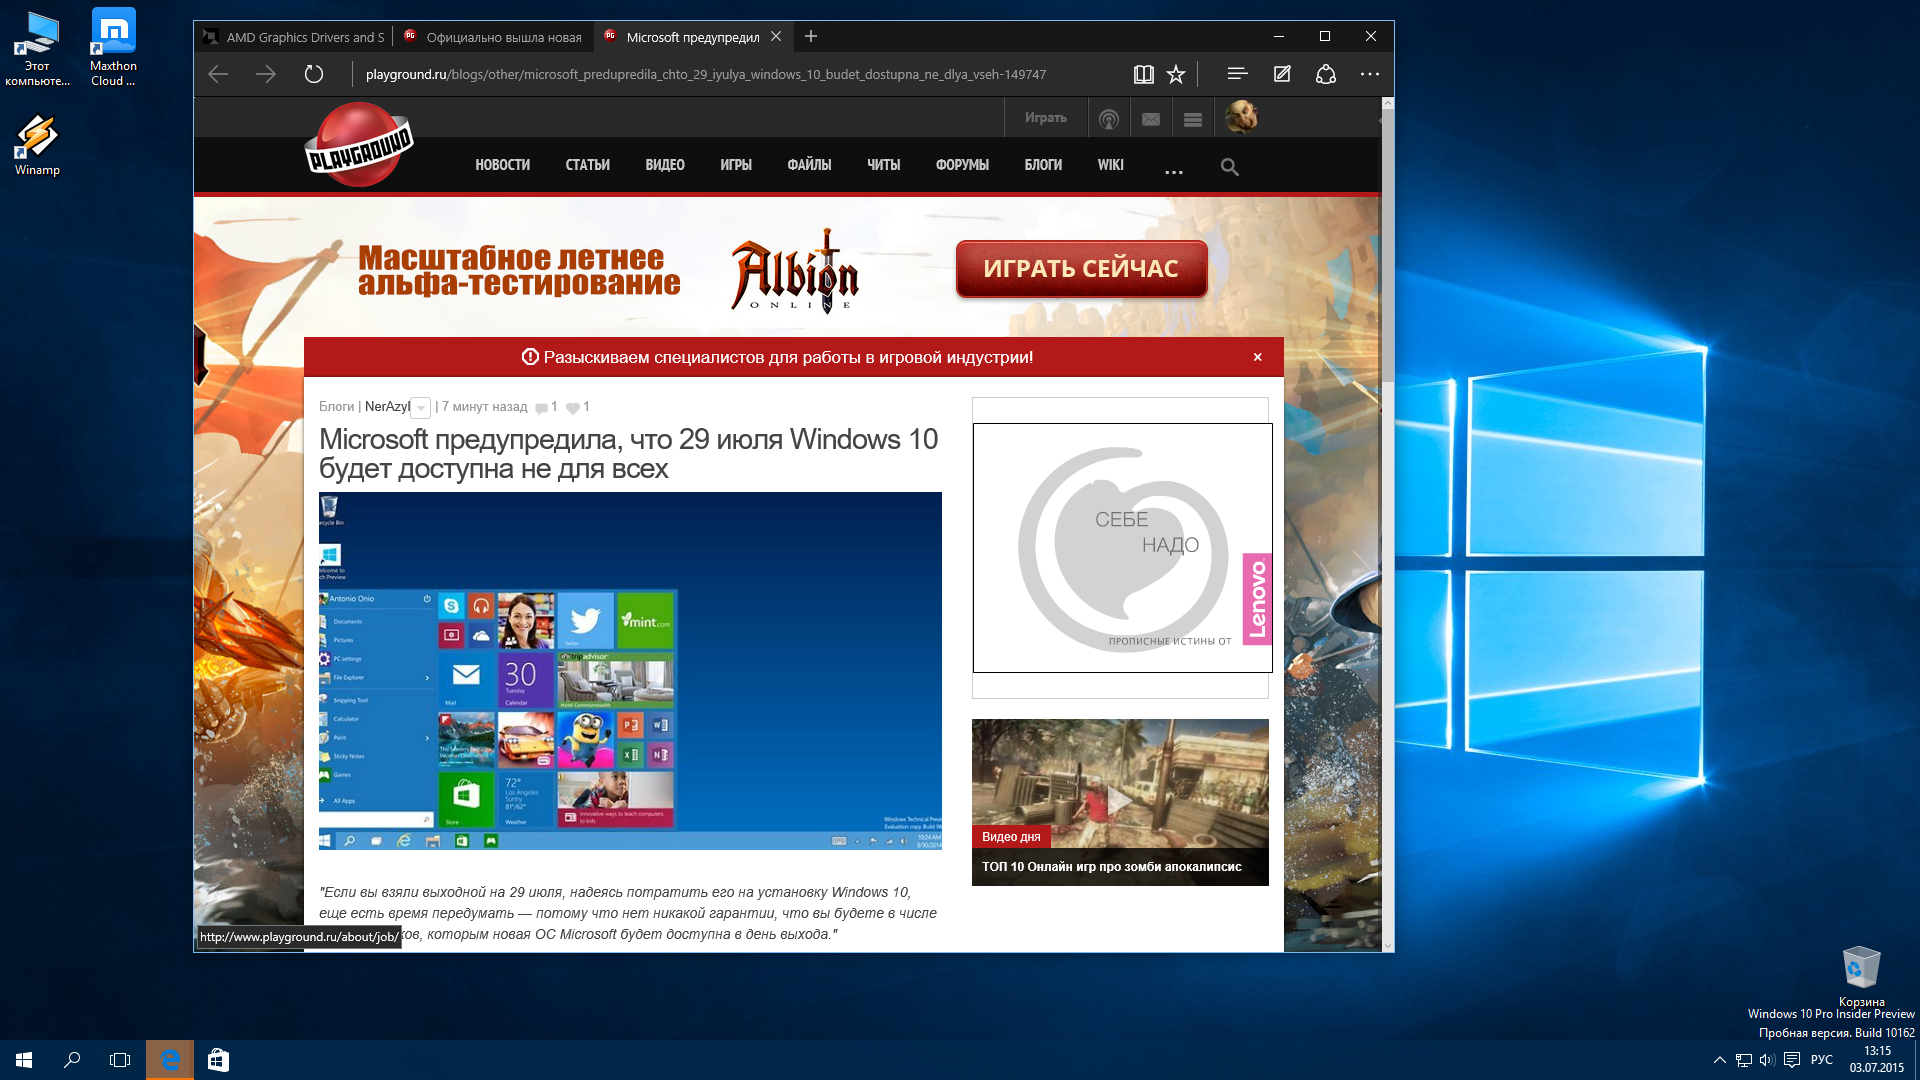The image size is (1920, 1080).
Task: Show hidden system tray icons
Action: click(x=1719, y=1060)
